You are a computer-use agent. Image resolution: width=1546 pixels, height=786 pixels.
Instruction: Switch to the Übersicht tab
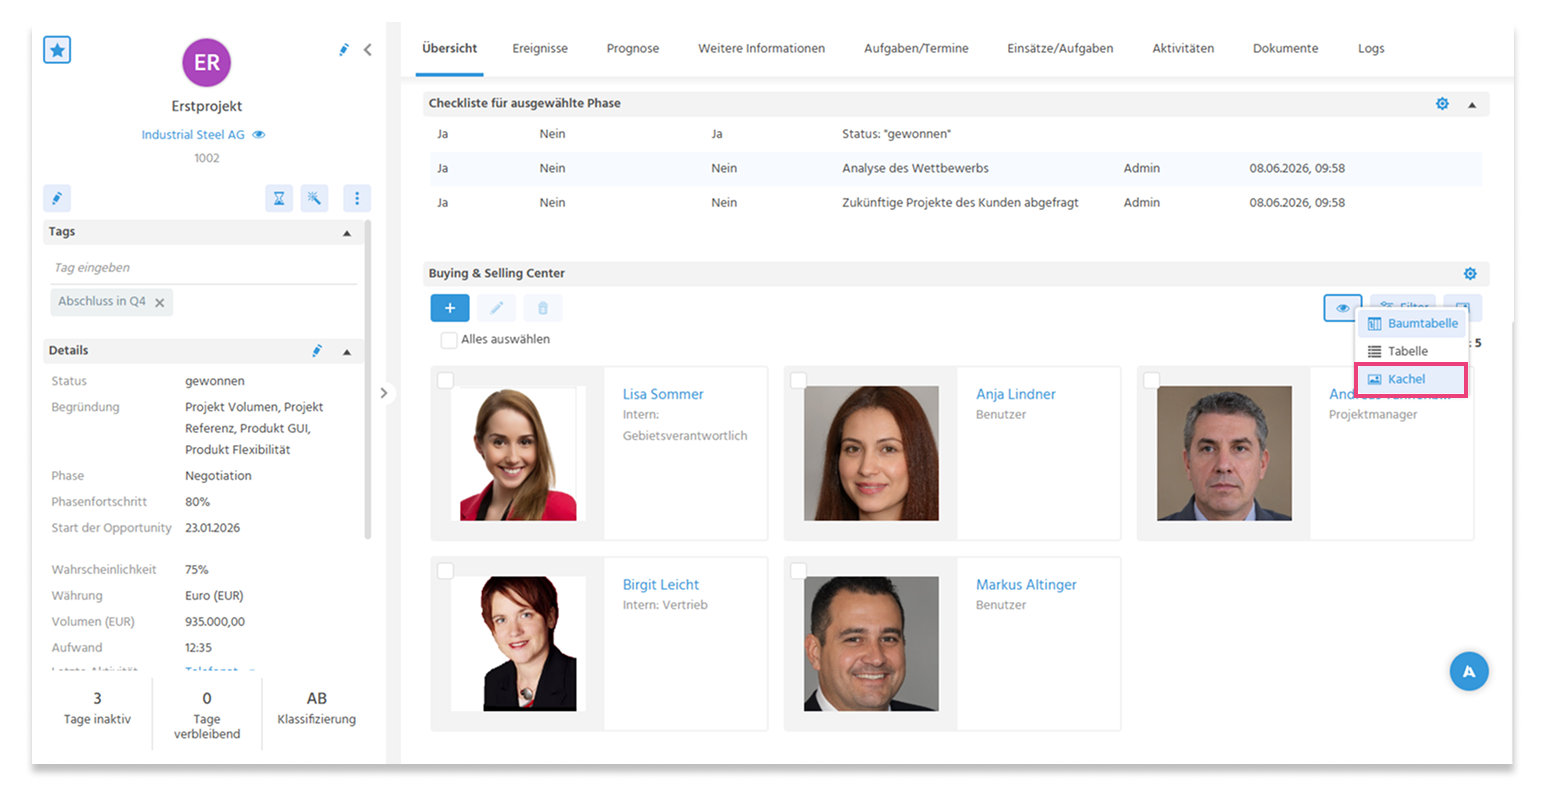[x=450, y=48]
